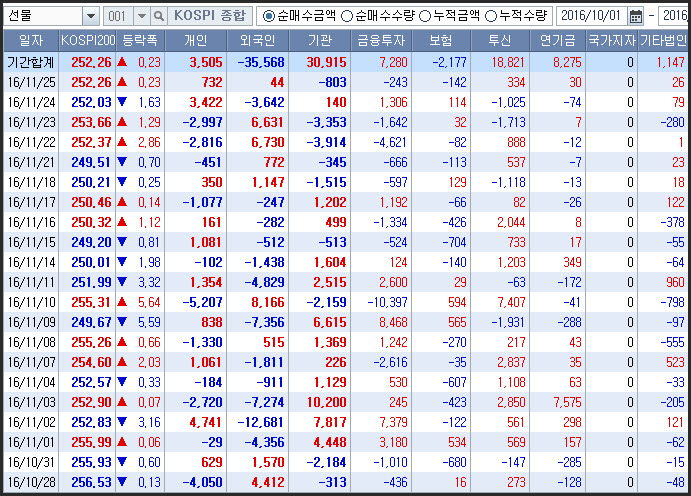Click the date 16/11/24 cell
Image resolution: width=691 pixels, height=496 pixels.
point(32,102)
